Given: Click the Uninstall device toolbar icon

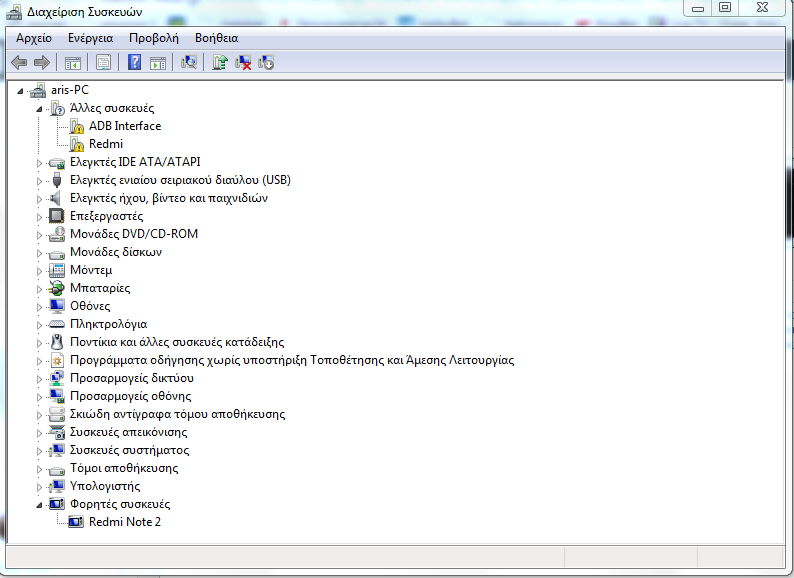Looking at the screenshot, I should 243,63.
